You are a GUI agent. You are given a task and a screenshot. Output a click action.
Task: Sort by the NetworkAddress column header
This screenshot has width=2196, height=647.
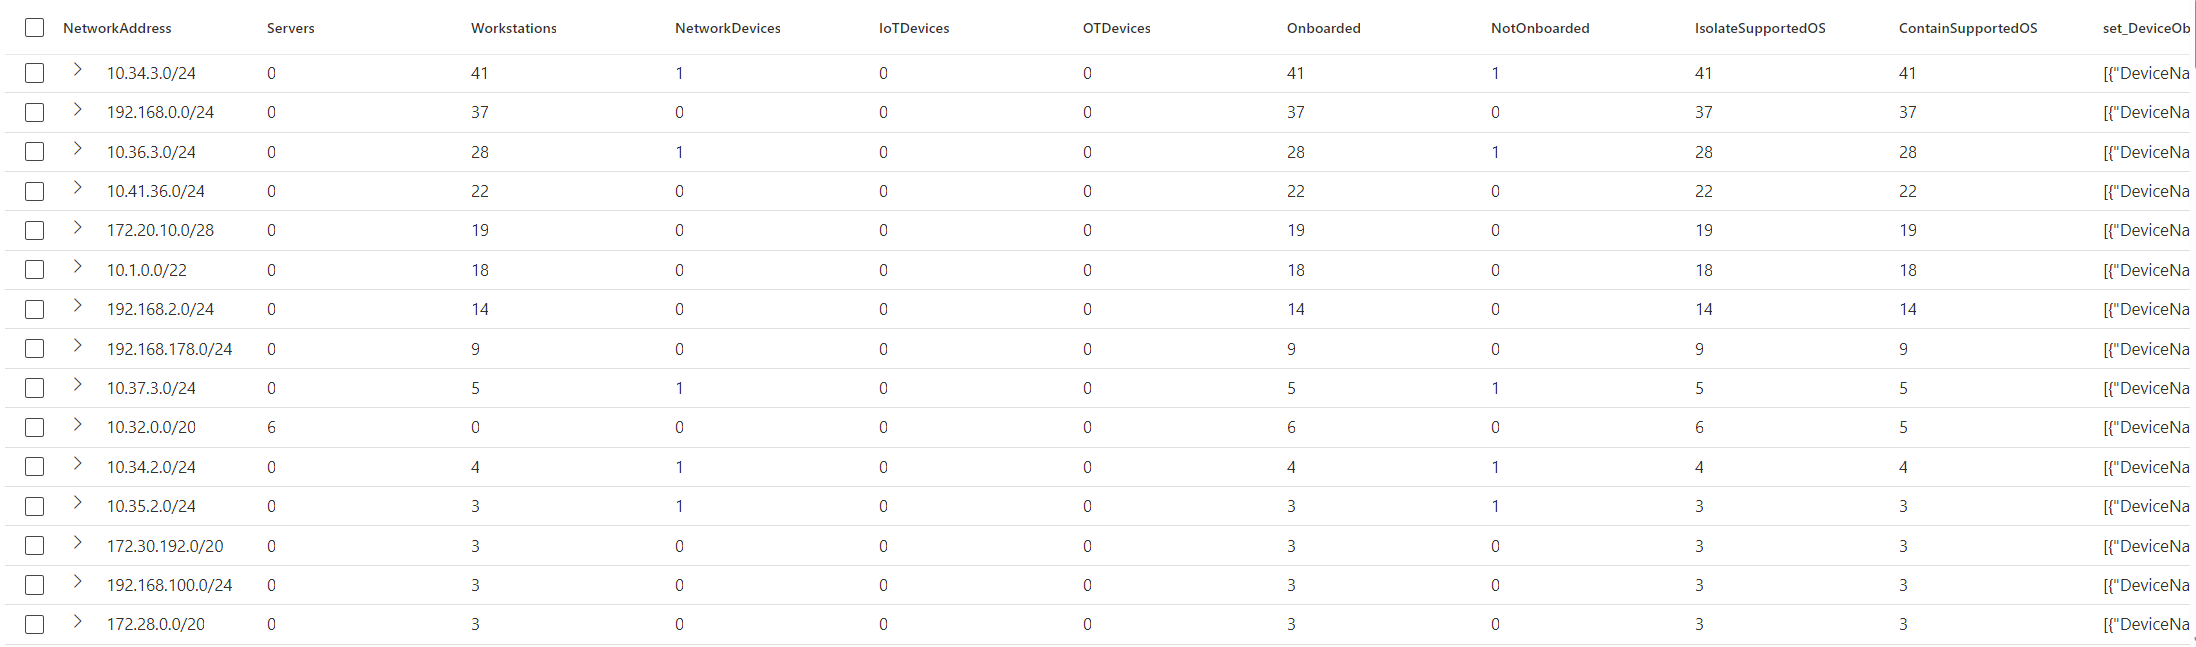pyautogui.click(x=117, y=28)
